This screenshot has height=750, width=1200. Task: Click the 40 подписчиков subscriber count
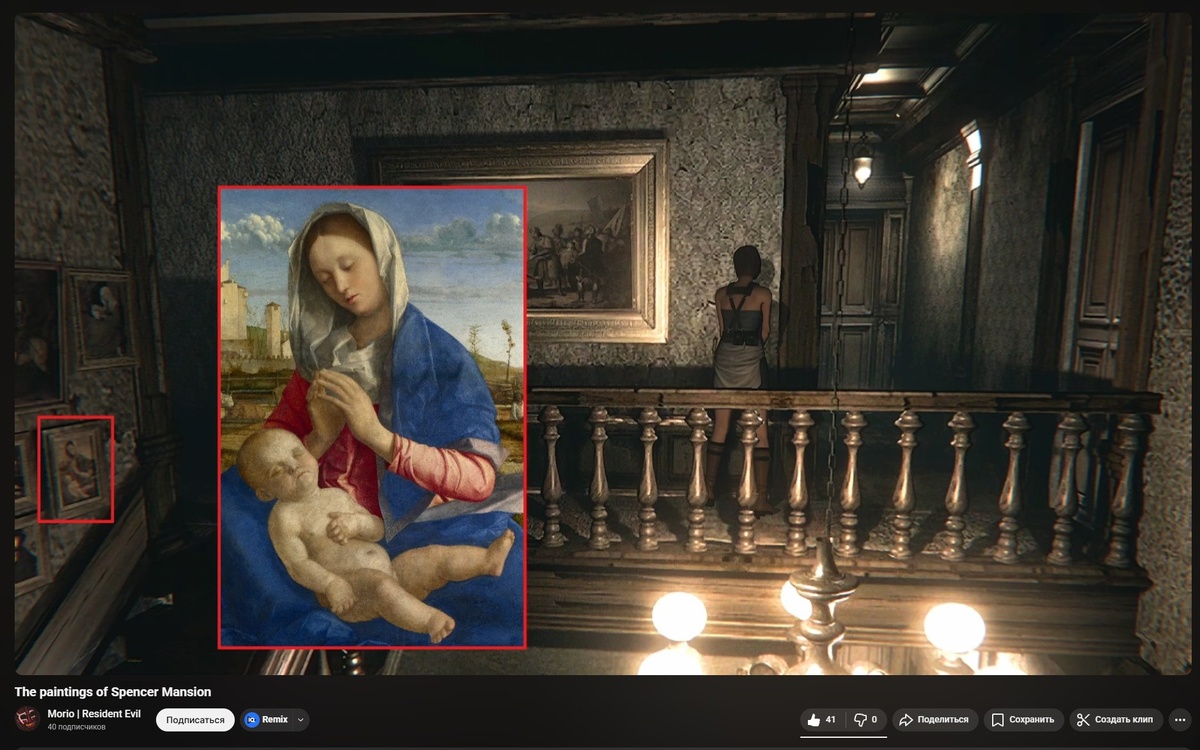[76, 727]
